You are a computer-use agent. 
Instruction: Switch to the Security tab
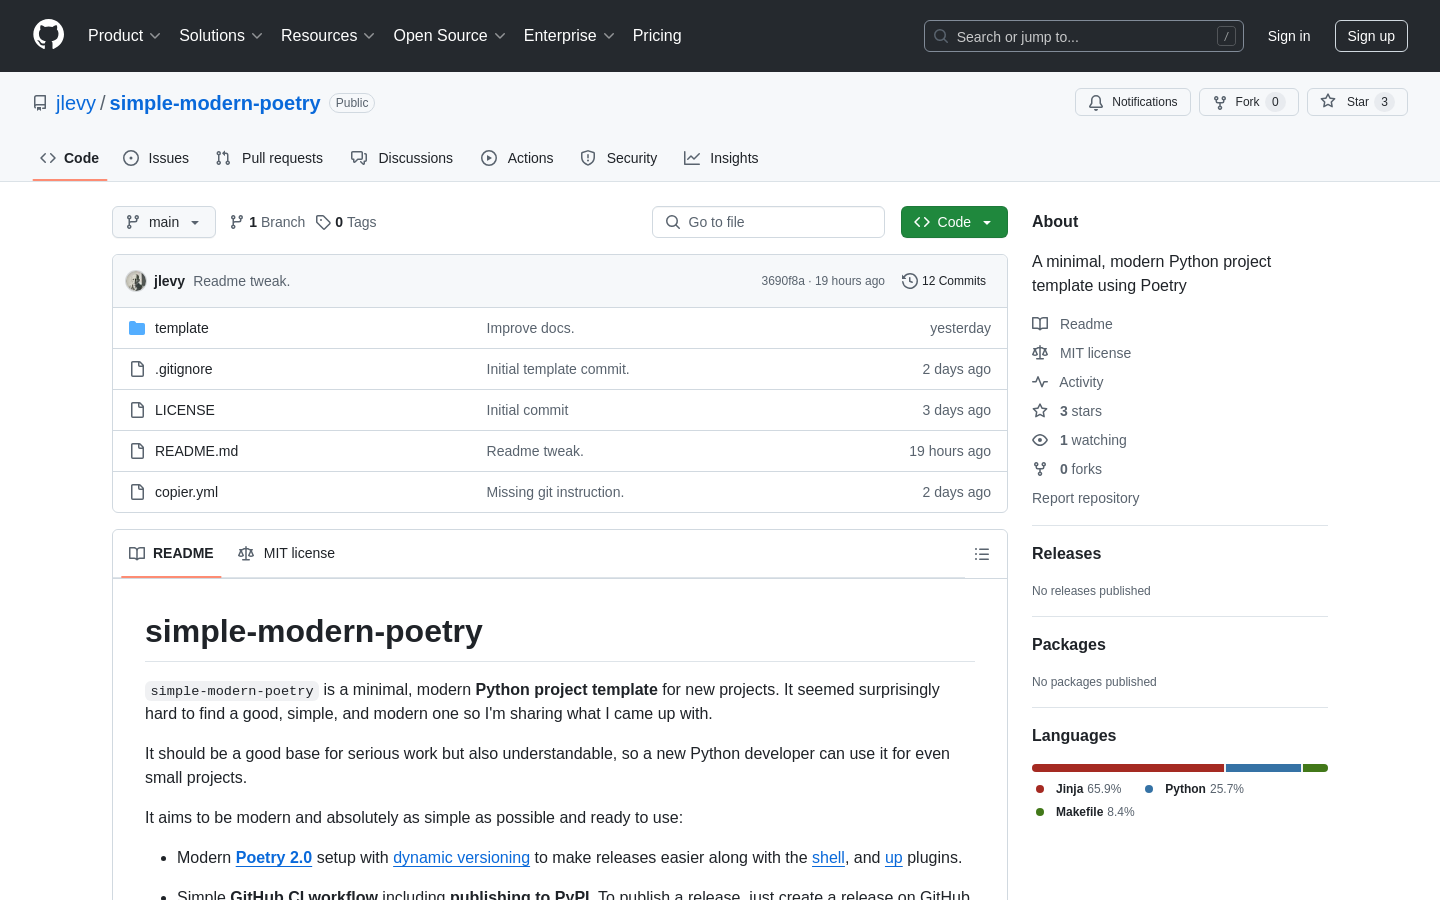[x=619, y=158]
